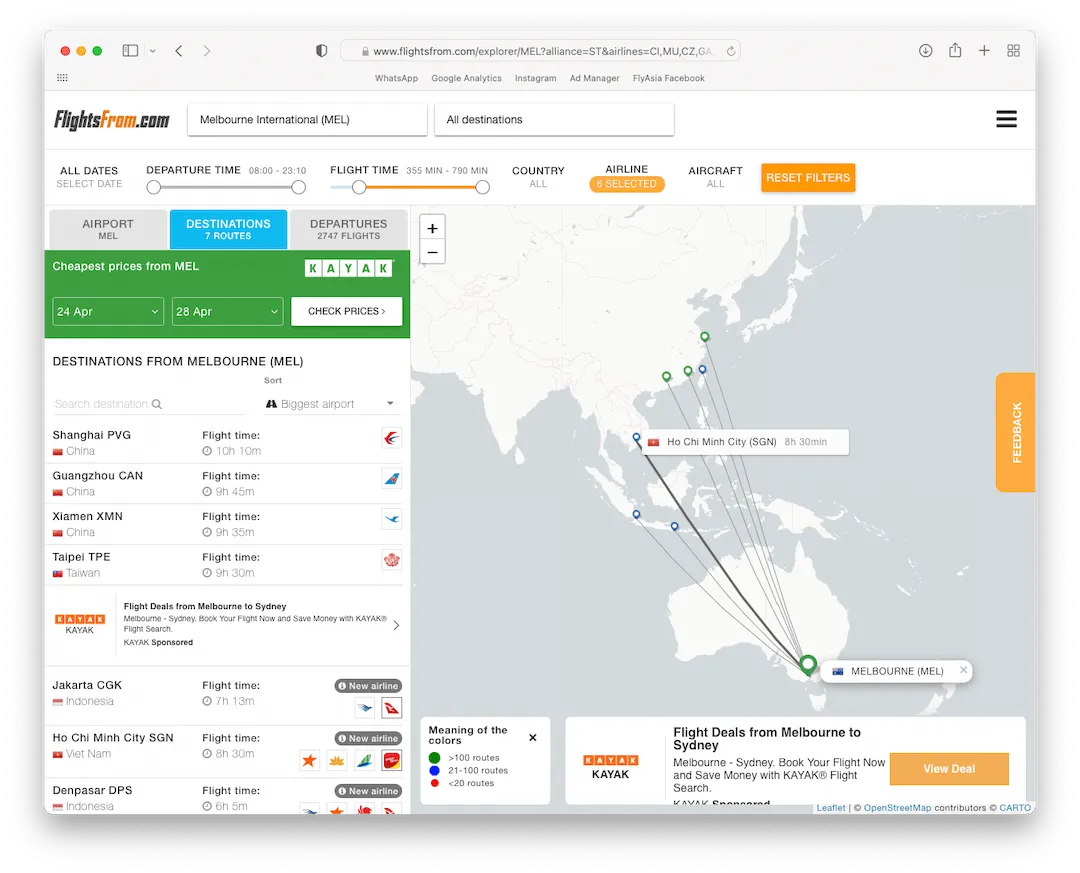Click the right handle of Flight Time slider
Image resolution: width=1080 pixels, height=873 pixels.
click(482, 187)
